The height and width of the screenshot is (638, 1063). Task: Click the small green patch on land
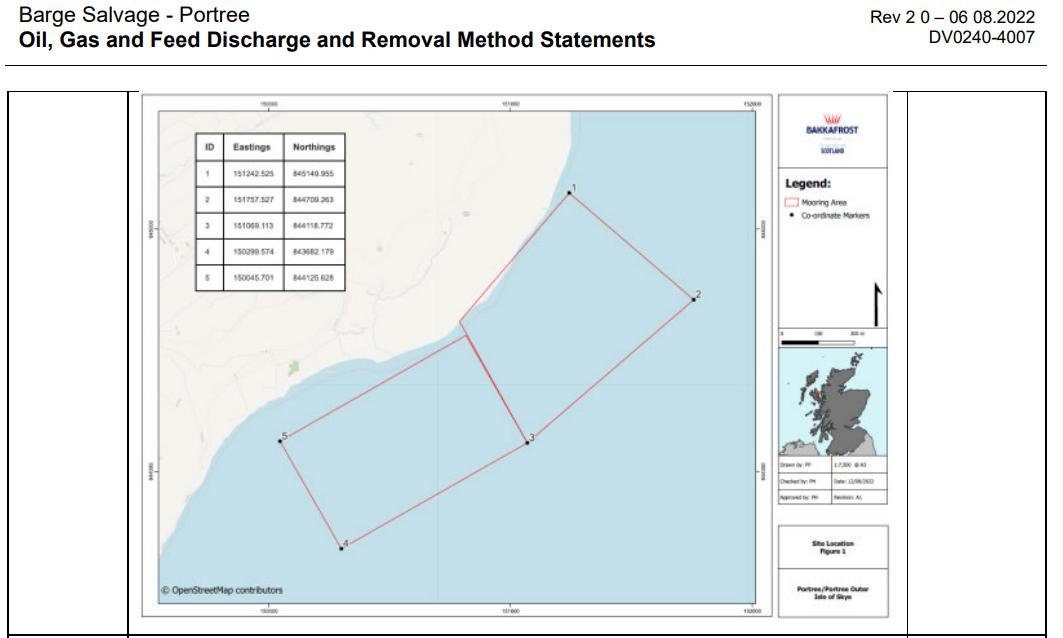coord(293,368)
